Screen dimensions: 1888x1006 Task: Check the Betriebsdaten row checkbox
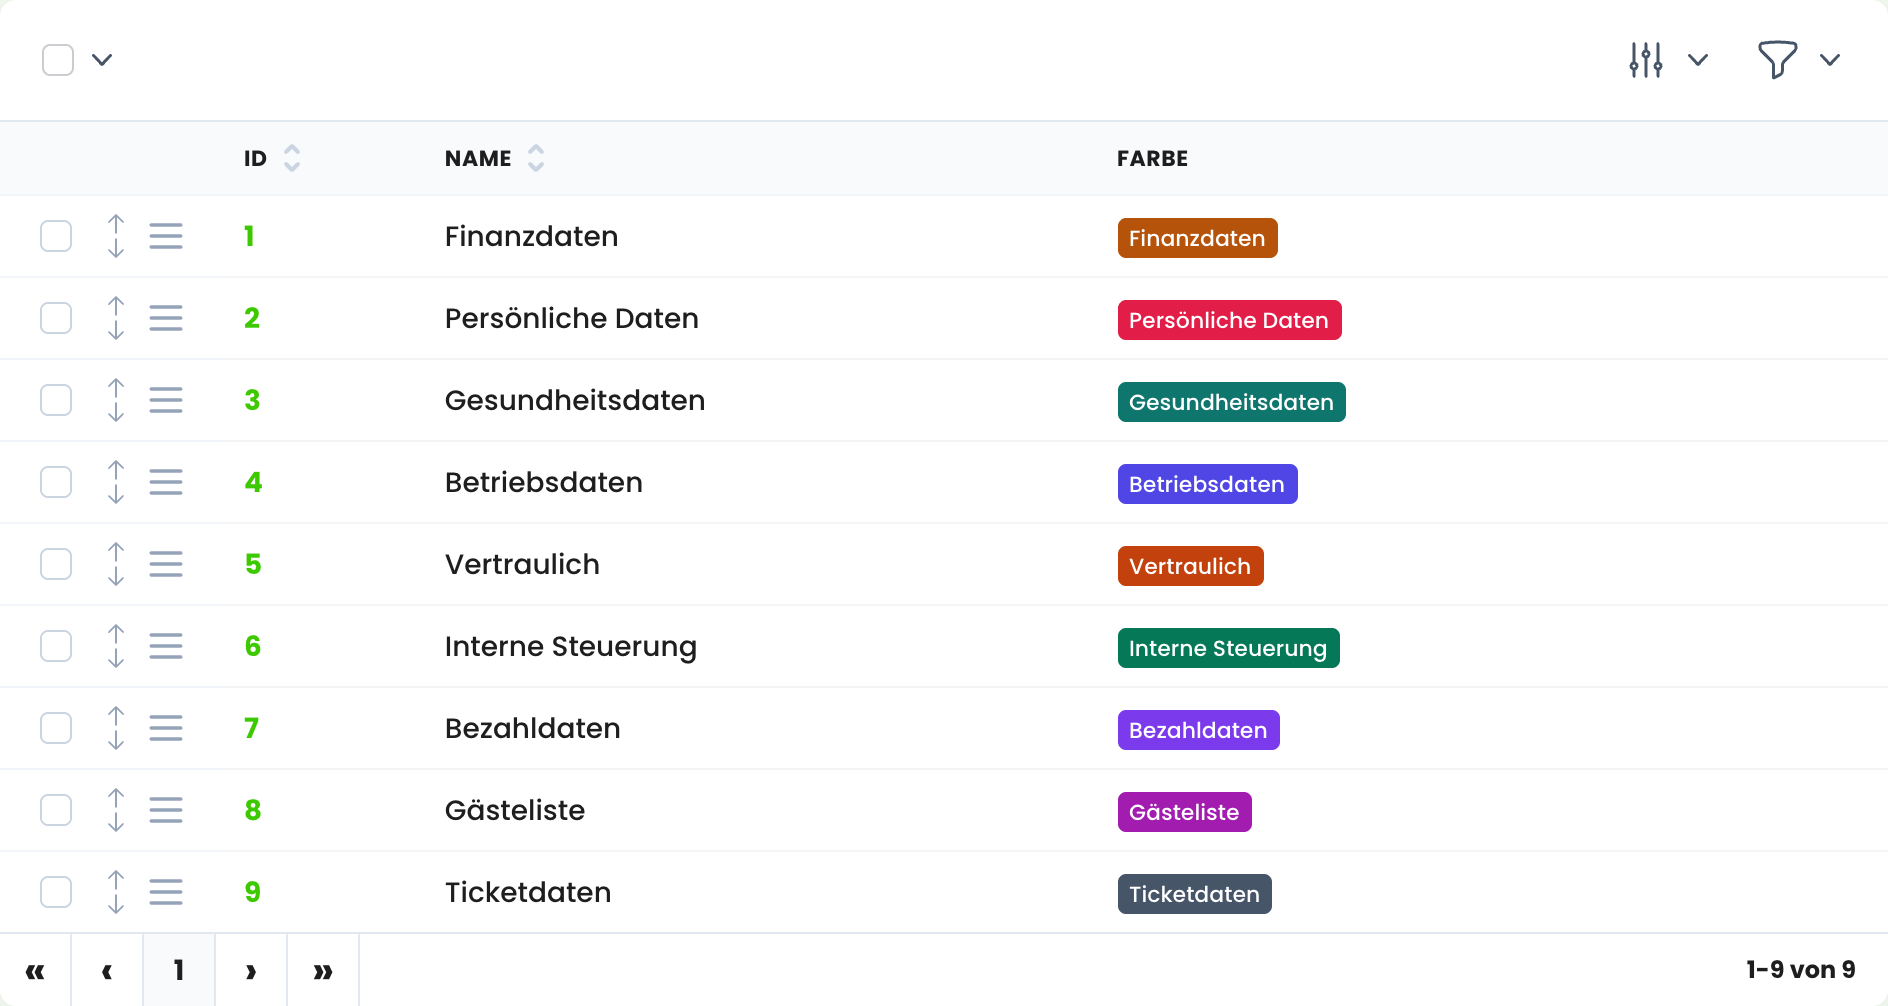(x=56, y=482)
